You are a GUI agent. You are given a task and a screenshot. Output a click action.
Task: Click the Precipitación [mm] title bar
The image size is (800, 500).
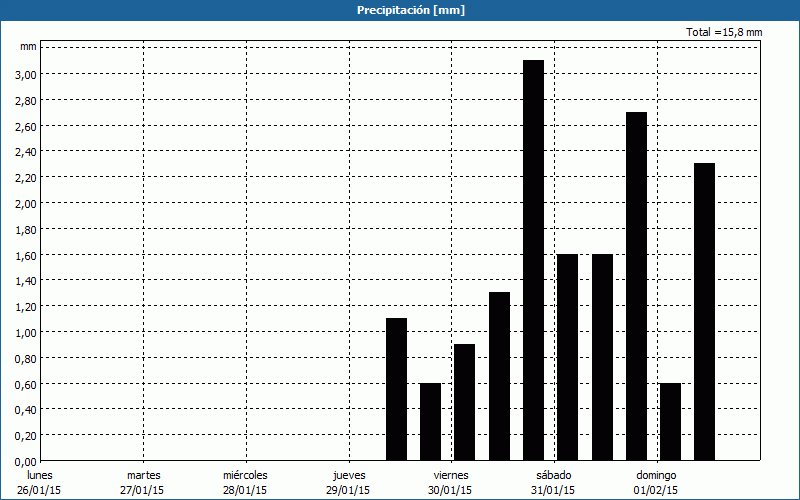pyautogui.click(x=400, y=10)
